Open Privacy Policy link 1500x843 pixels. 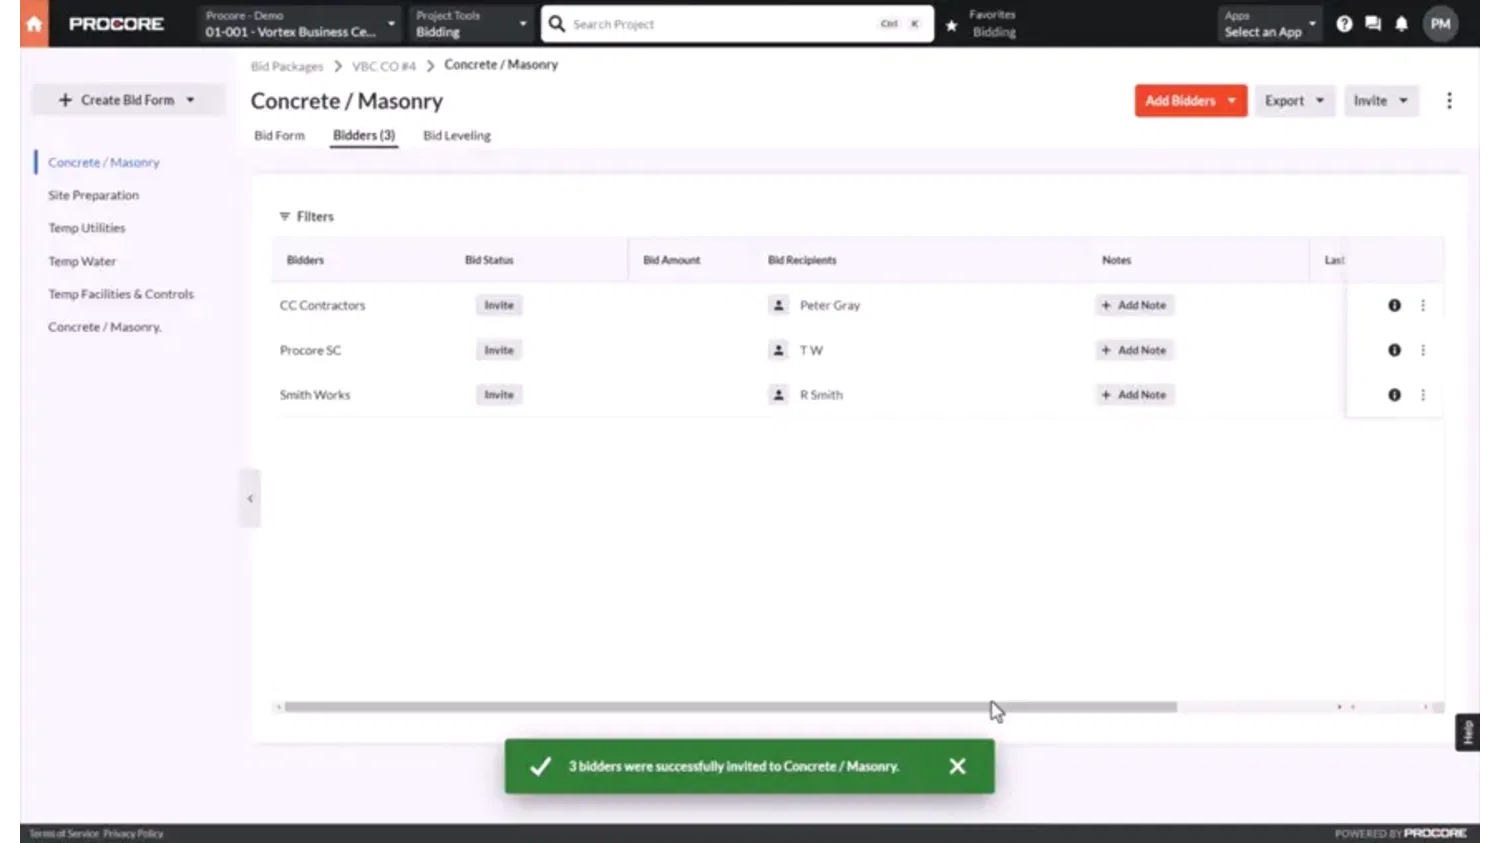tap(133, 833)
